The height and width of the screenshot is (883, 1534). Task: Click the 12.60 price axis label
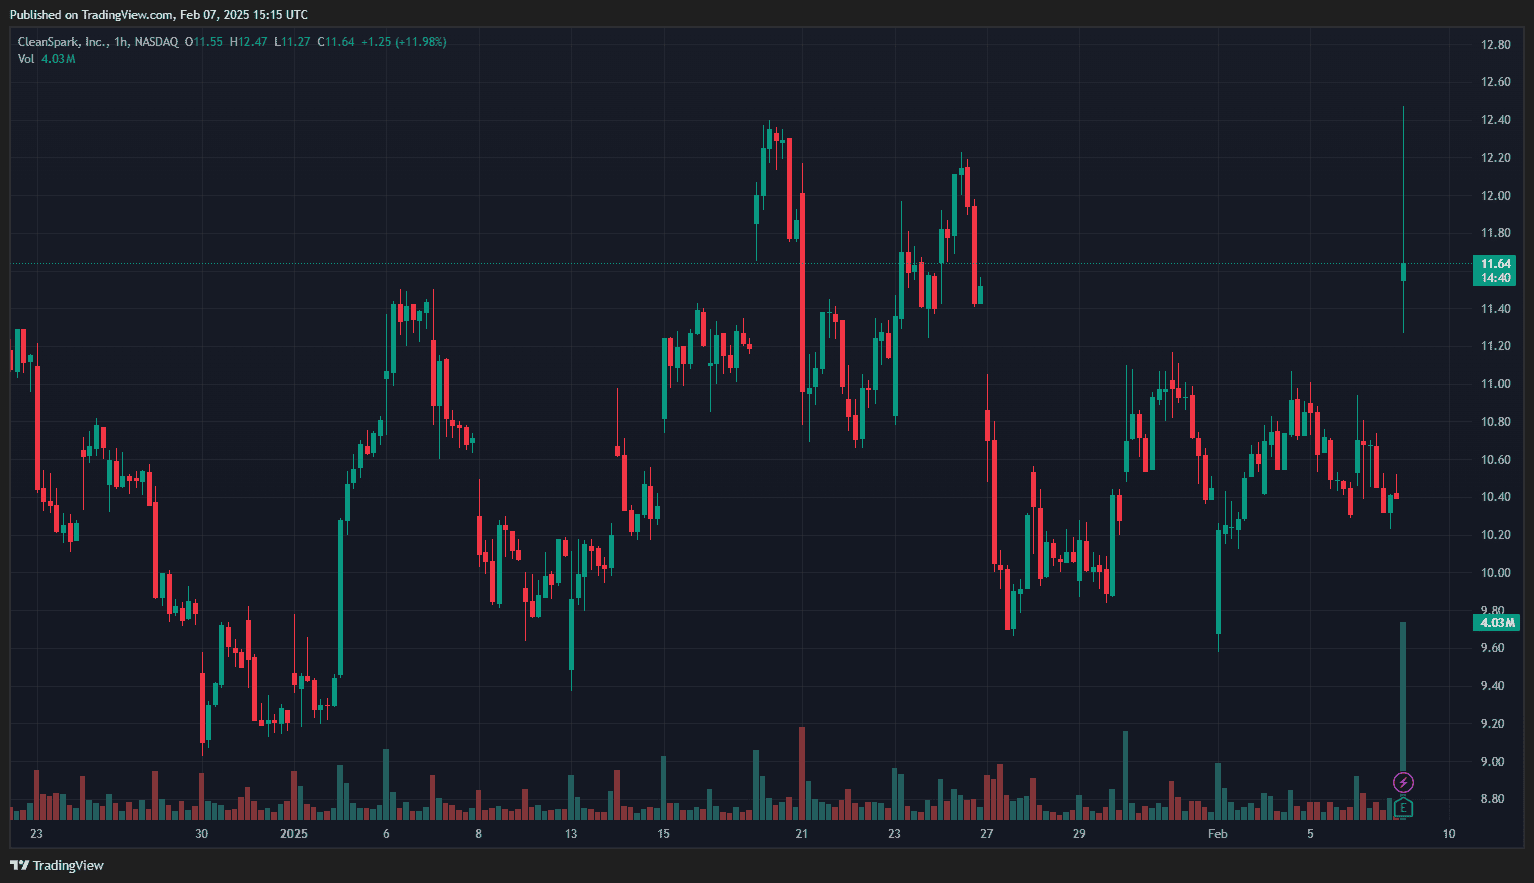click(x=1496, y=82)
